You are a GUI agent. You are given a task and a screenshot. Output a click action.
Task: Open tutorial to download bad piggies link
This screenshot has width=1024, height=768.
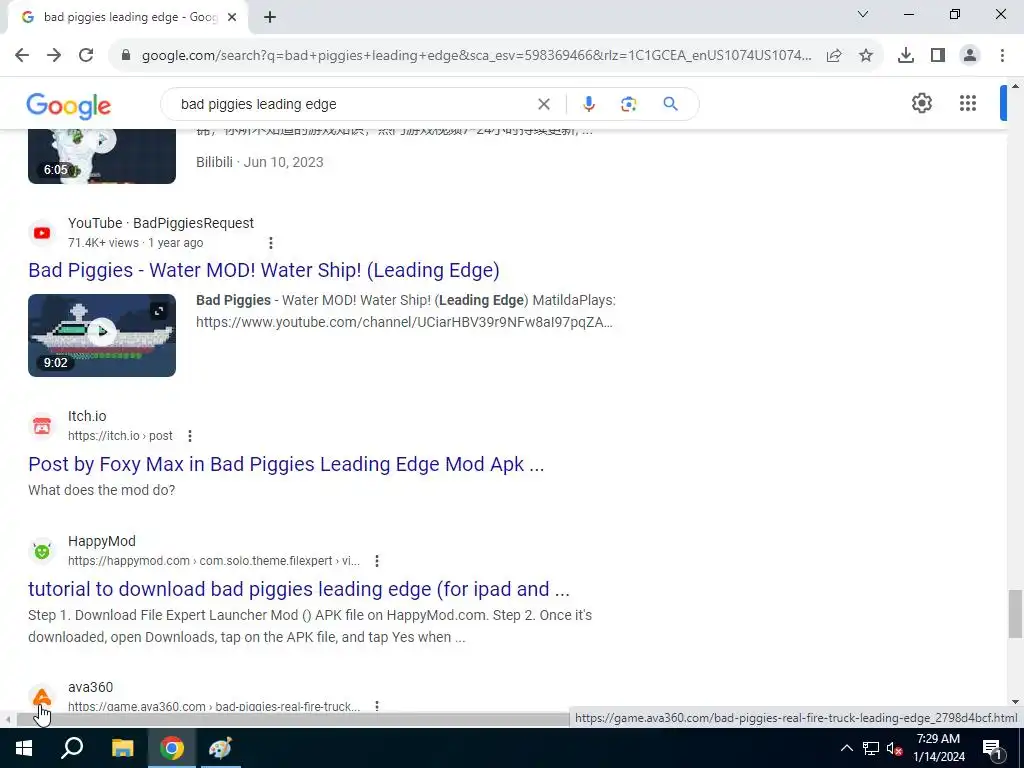tap(299, 589)
